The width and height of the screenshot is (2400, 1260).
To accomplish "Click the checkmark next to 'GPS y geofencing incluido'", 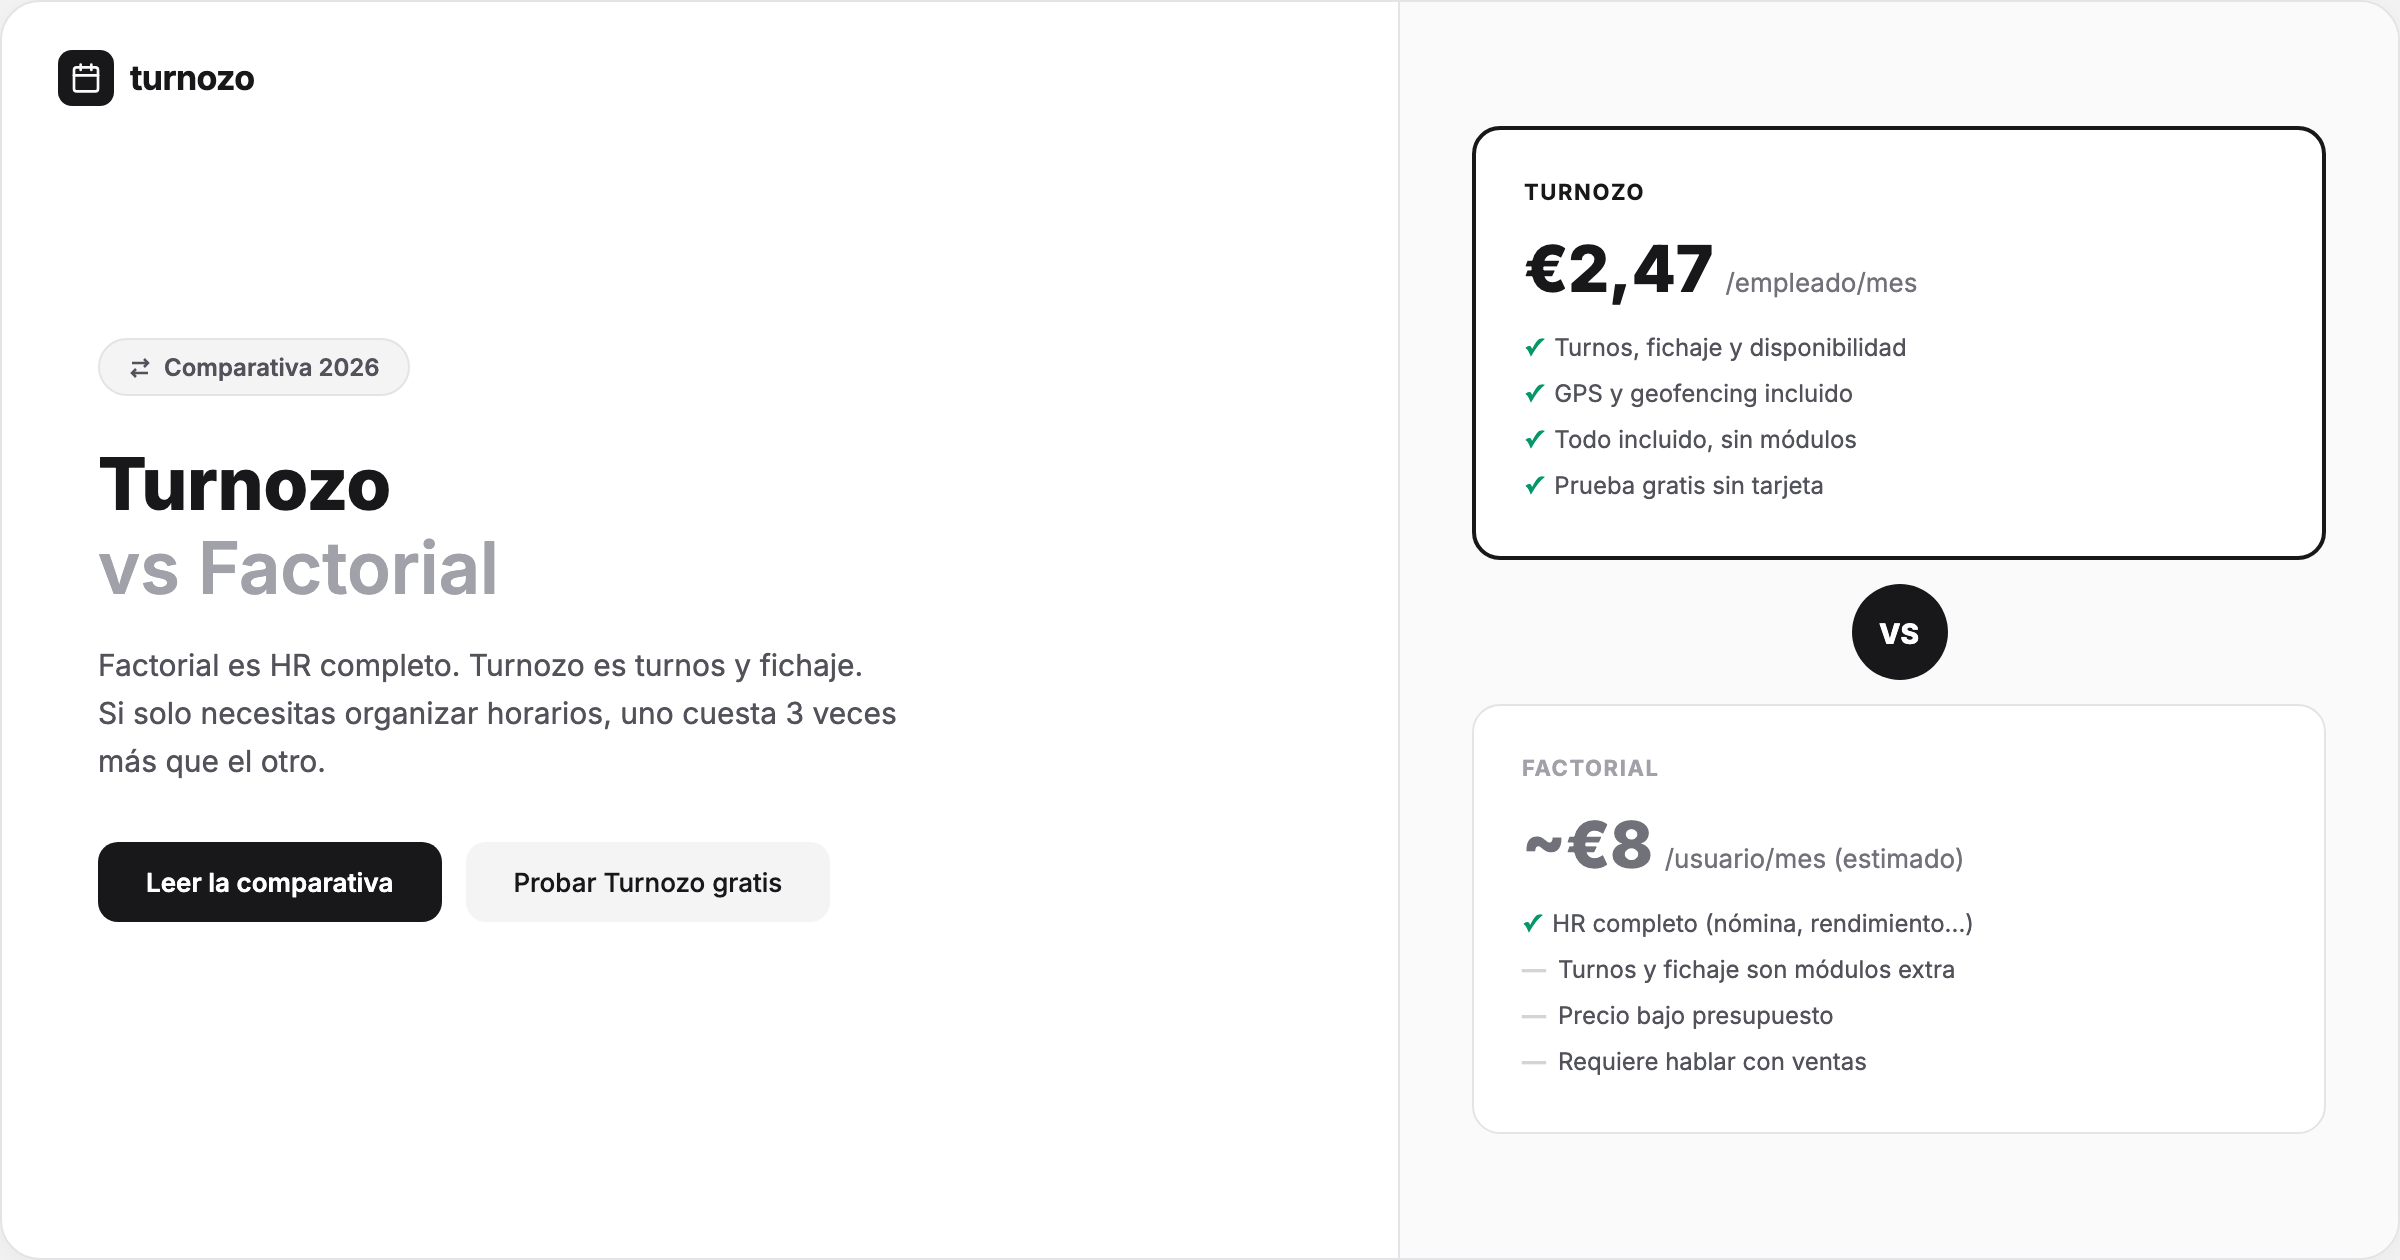I will pyautogui.click(x=1533, y=393).
